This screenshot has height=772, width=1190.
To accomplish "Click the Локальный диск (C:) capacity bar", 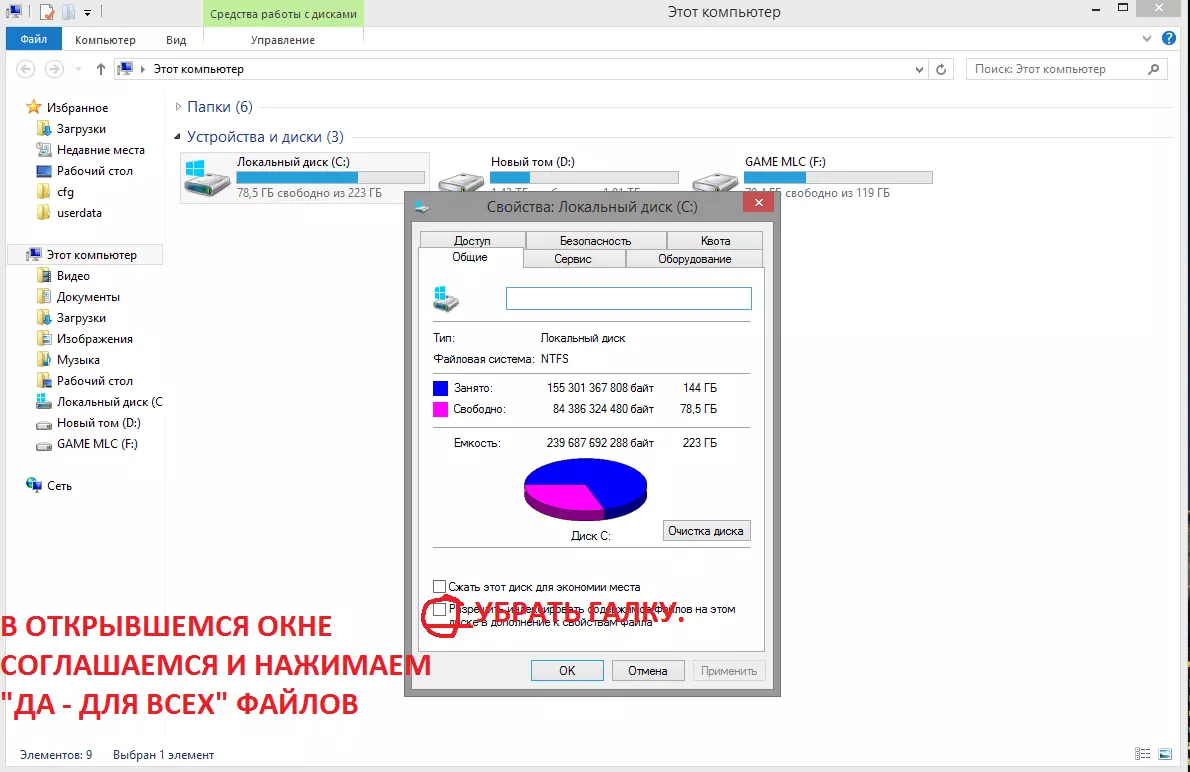I will point(330,177).
